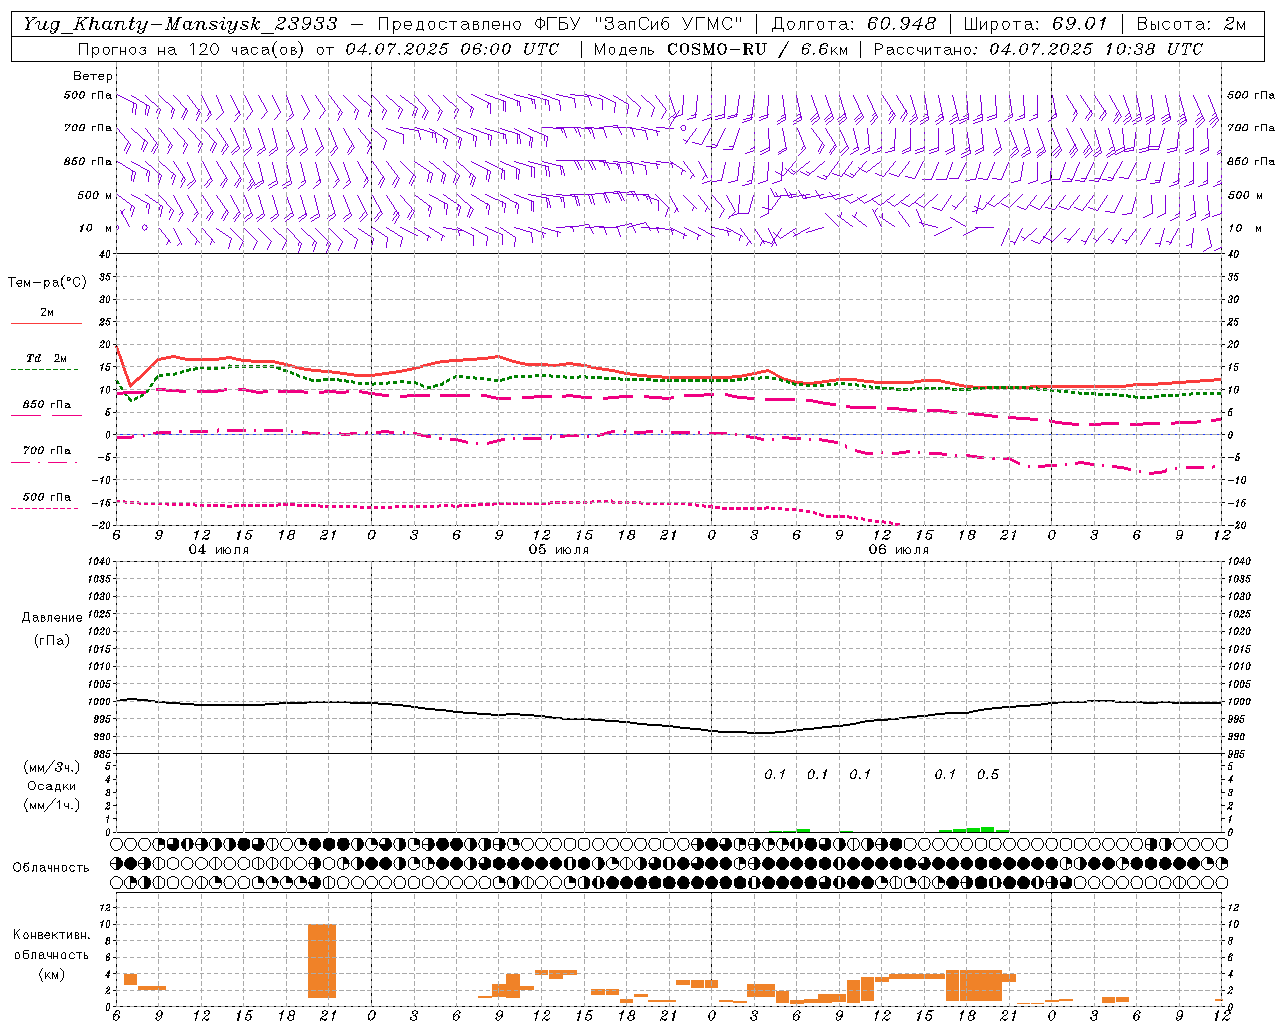Click forecast start text 04.07.2025 06:00 UTC
Screen dimensions: 1280x1024
click(x=452, y=49)
